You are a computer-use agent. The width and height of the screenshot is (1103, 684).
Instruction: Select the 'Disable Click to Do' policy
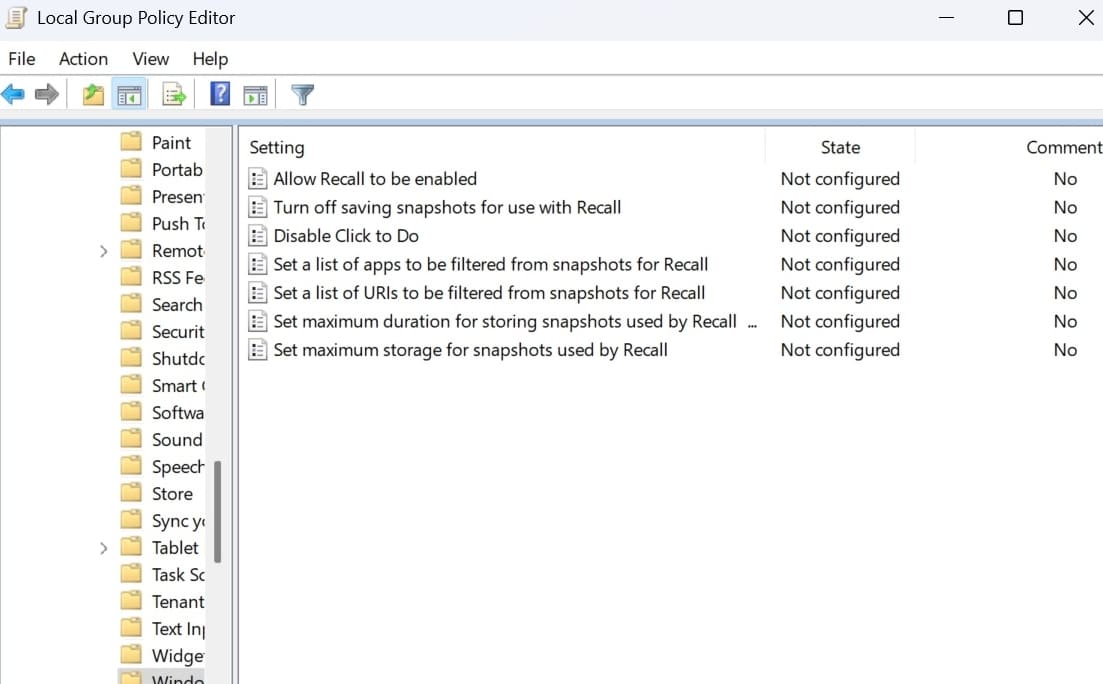(x=346, y=236)
